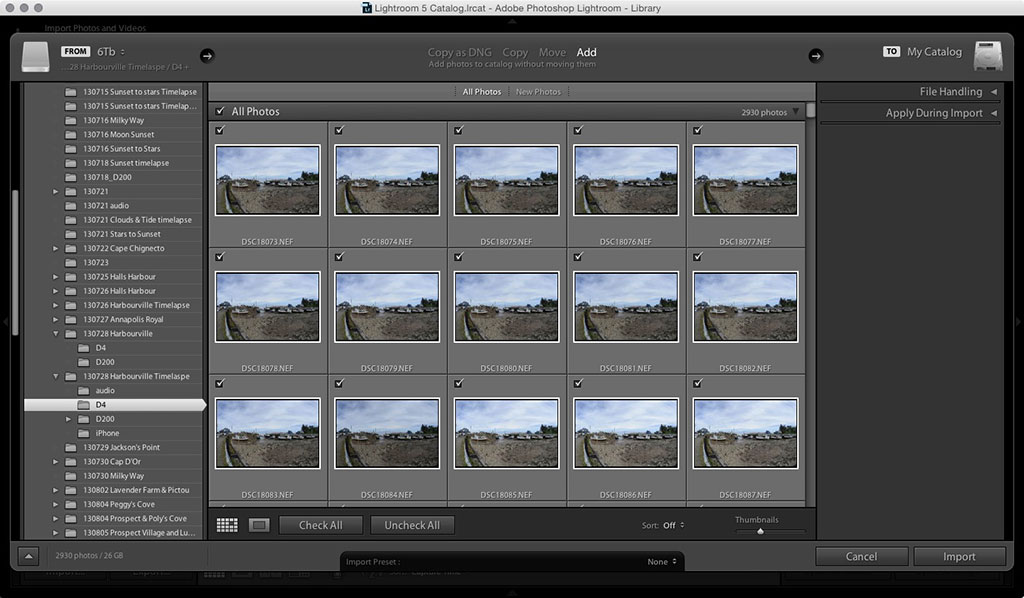Select the 130718_D200 folder icon
This screenshot has width=1024, height=598.
click(x=71, y=177)
